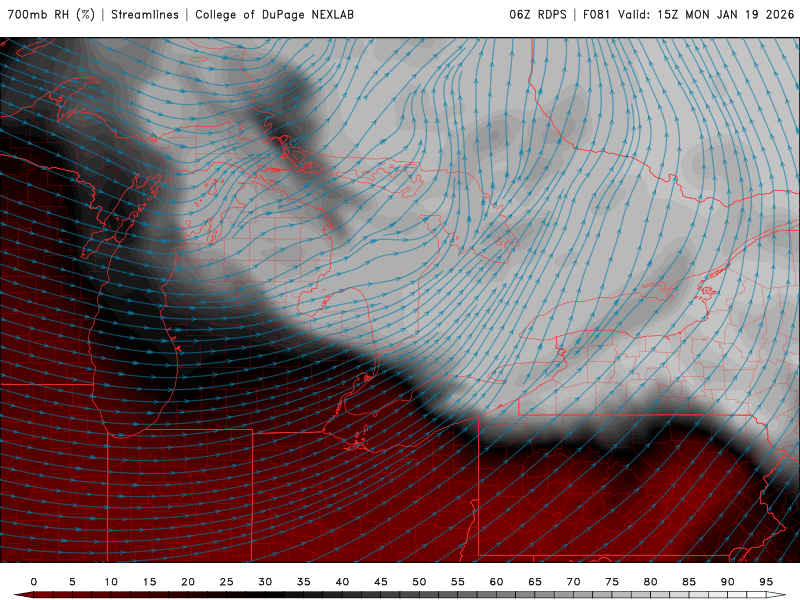
Task: Click the colorbar label "0"
Action: point(34,582)
